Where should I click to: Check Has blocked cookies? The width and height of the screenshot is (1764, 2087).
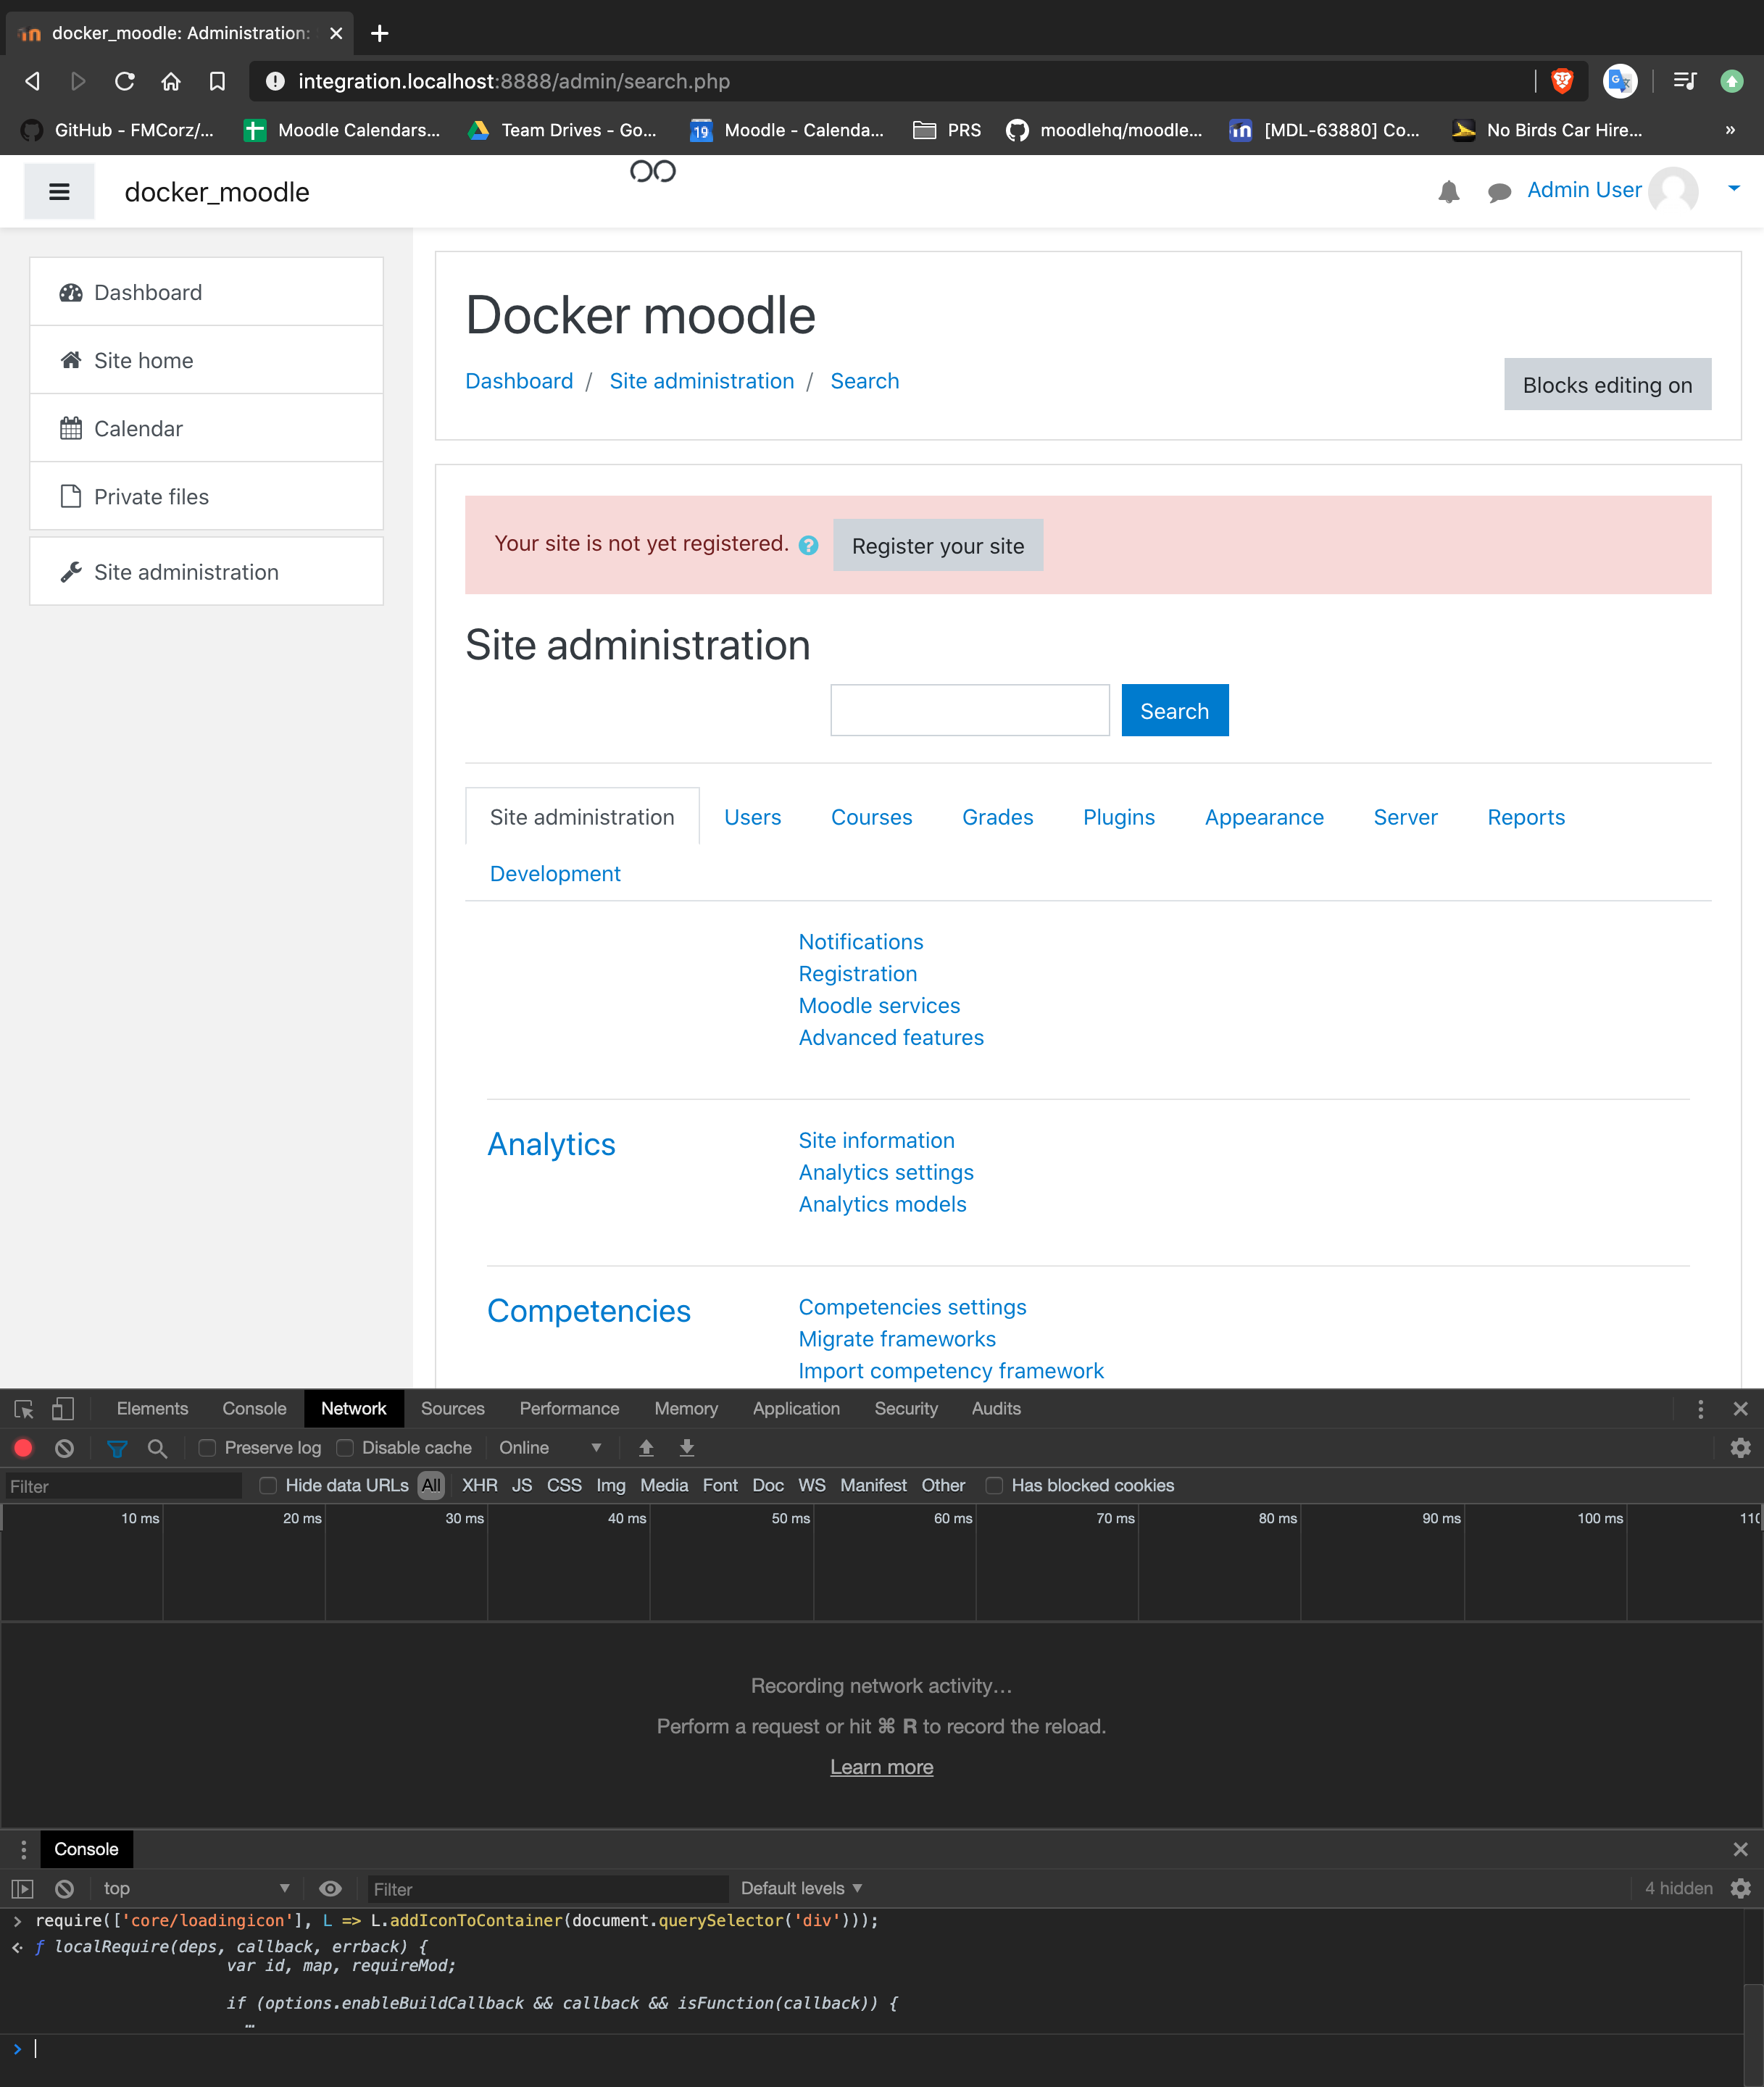[x=994, y=1485]
